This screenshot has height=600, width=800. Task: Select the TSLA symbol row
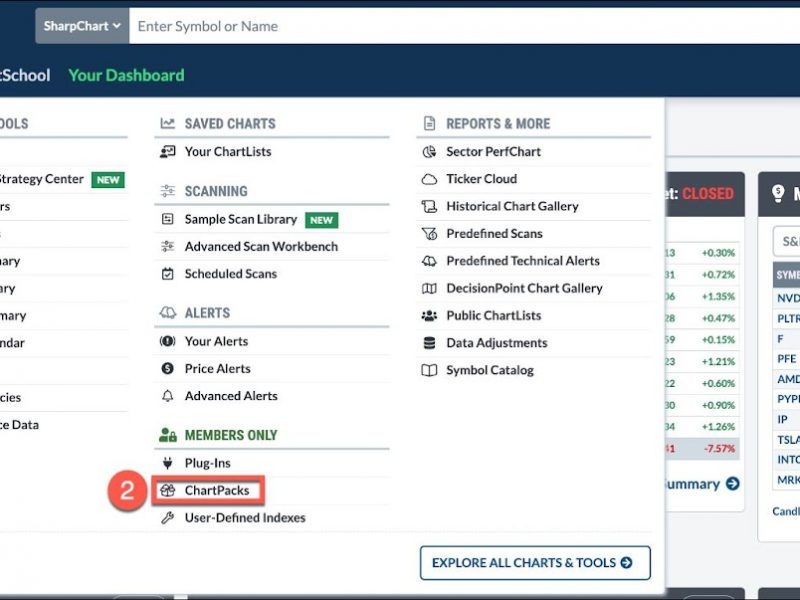coord(787,439)
